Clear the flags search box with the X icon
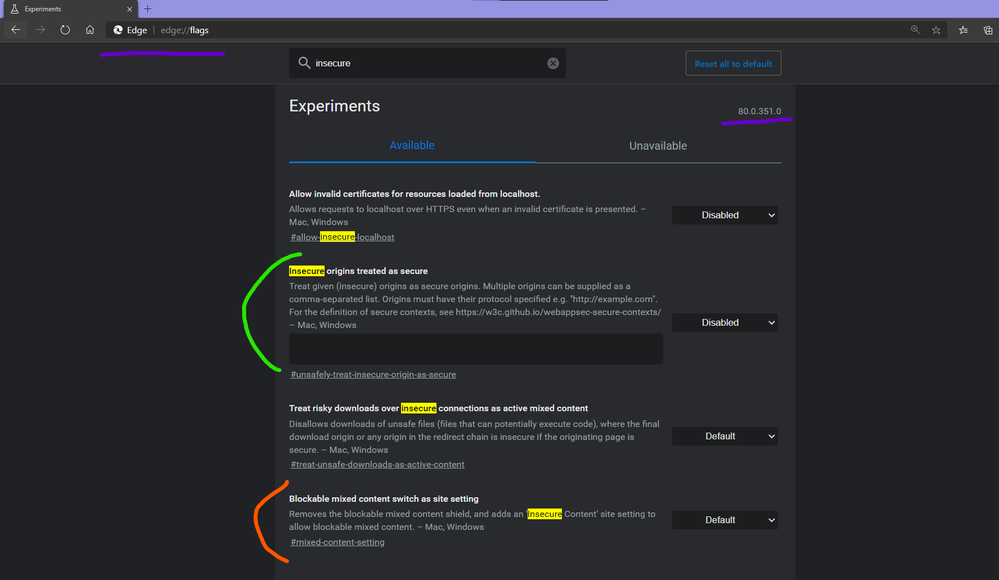 tap(553, 63)
